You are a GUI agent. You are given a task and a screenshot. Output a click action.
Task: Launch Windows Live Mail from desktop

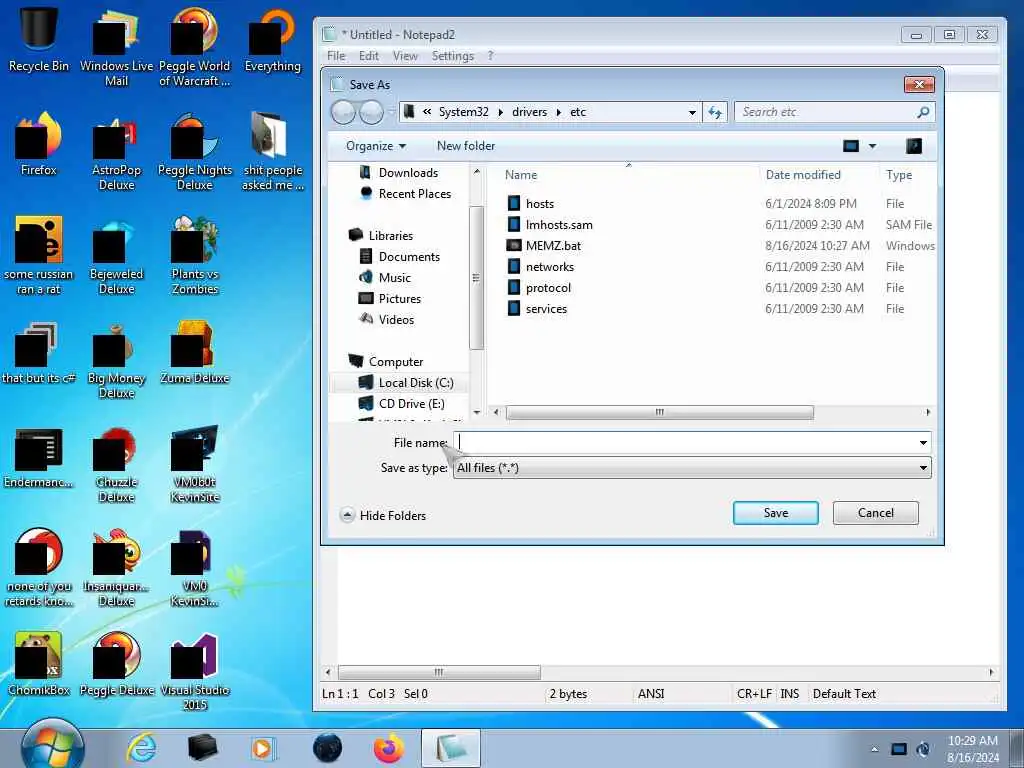116,46
